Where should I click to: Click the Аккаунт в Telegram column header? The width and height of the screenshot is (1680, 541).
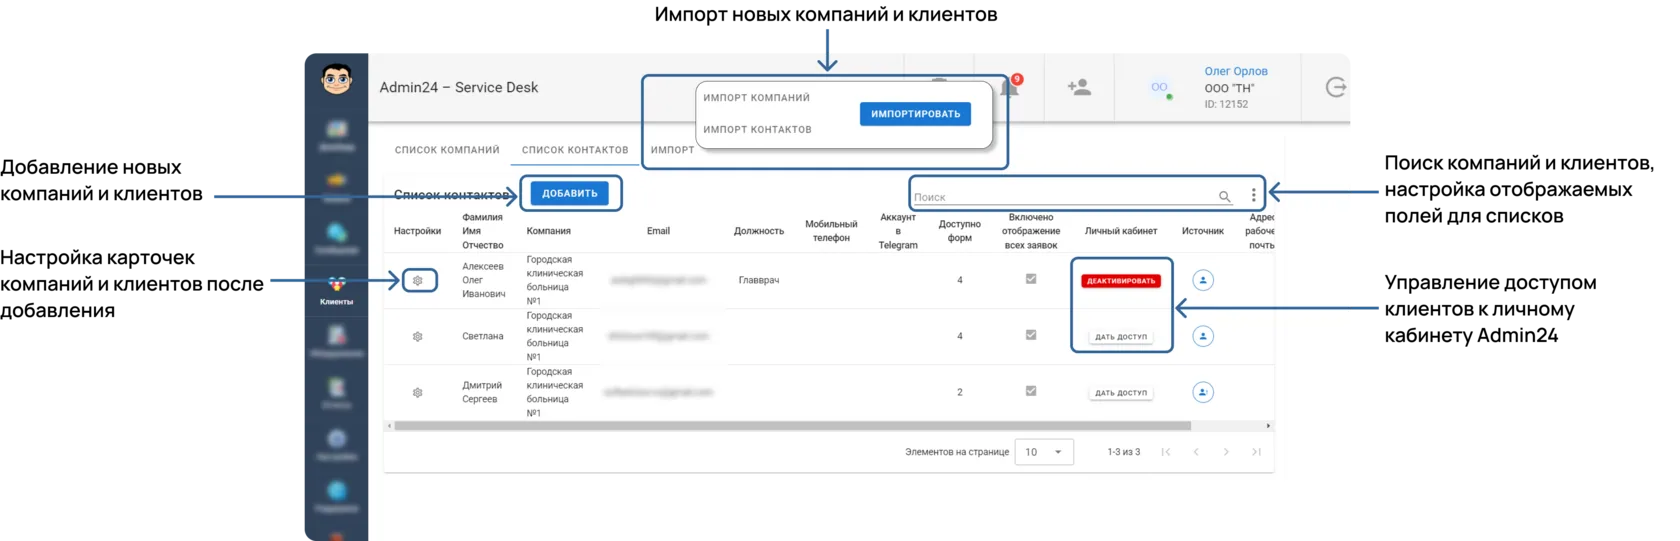pos(898,231)
